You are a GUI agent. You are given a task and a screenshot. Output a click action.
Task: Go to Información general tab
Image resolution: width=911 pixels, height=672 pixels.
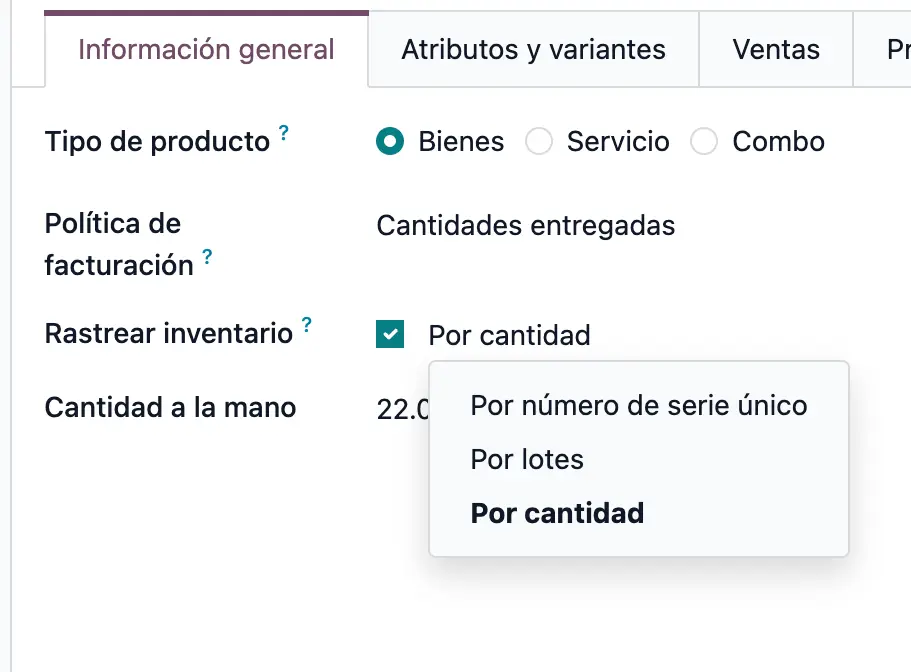(x=206, y=49)
